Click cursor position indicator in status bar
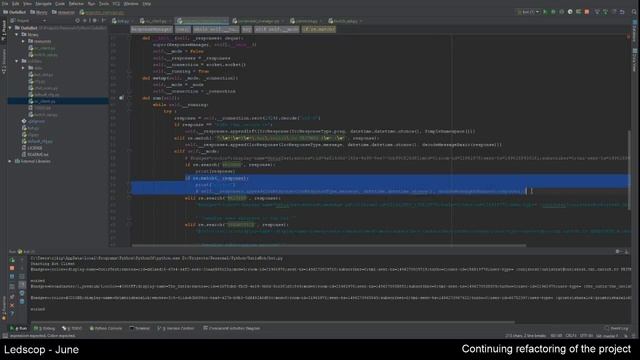Screen dimensions: 640x360 click(556, 336)
